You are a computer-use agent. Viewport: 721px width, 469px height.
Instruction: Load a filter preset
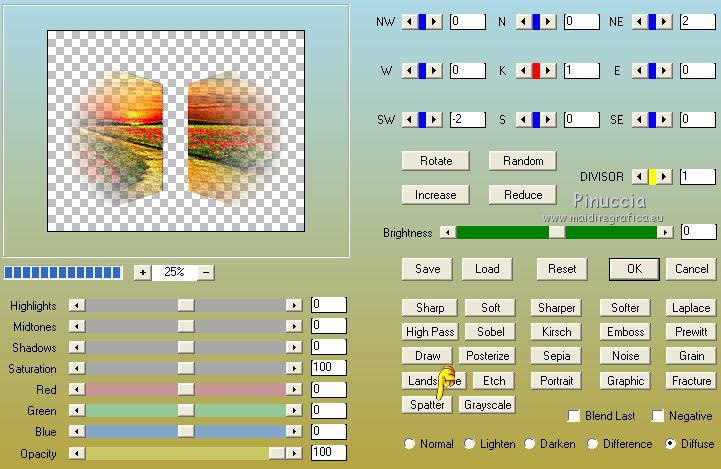[487, 269]
